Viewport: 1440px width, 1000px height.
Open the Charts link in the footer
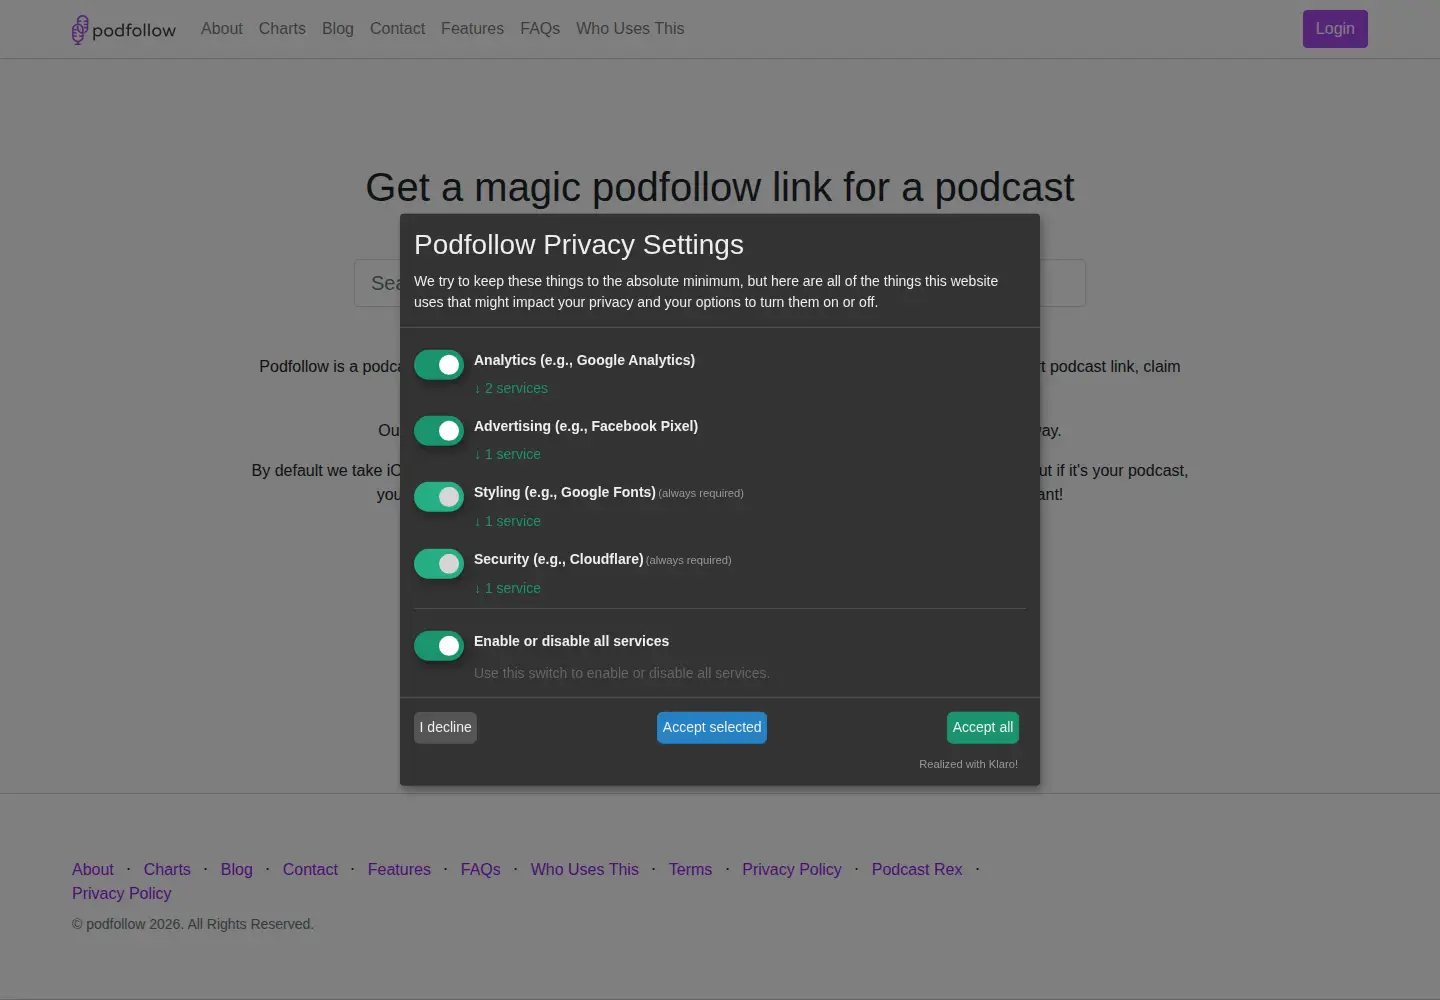(167, 870)
